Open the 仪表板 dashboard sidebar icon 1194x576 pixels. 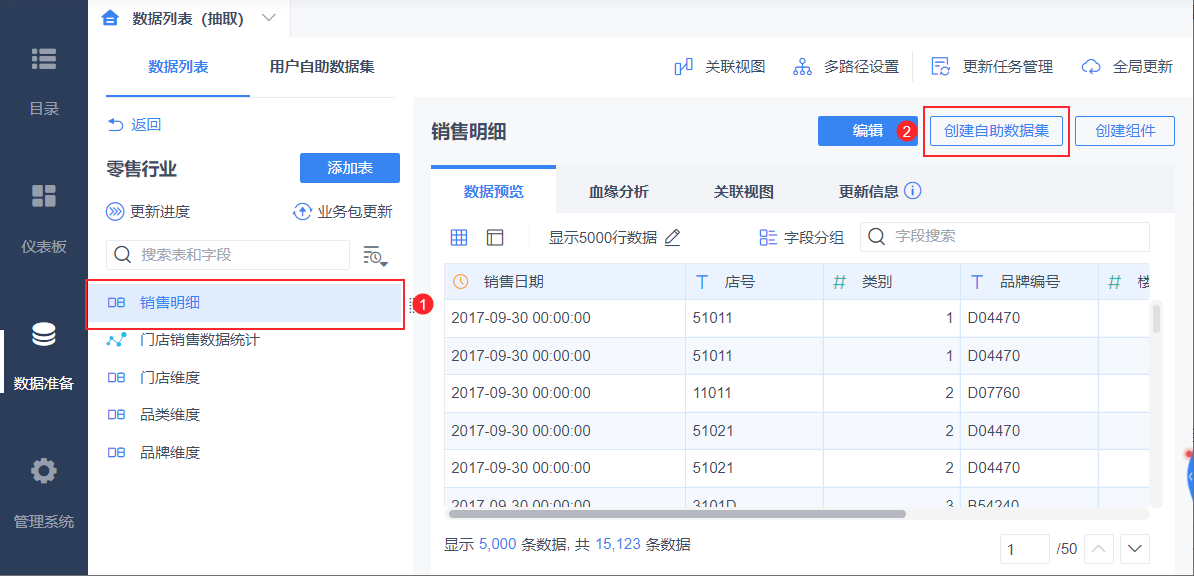pyautogui.click(x=43, y=196)
